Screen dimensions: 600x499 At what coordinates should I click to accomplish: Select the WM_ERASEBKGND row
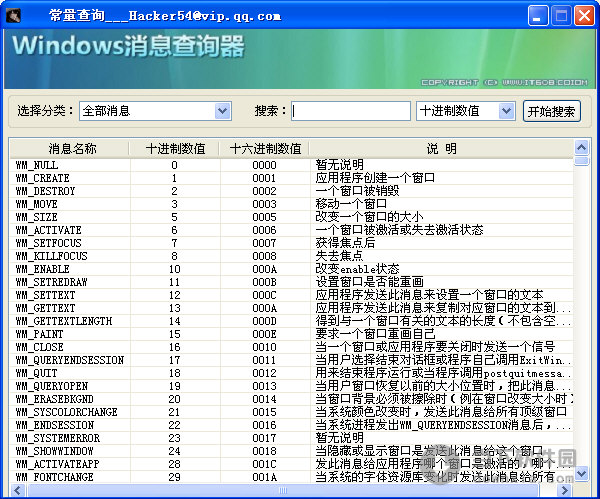292,399
